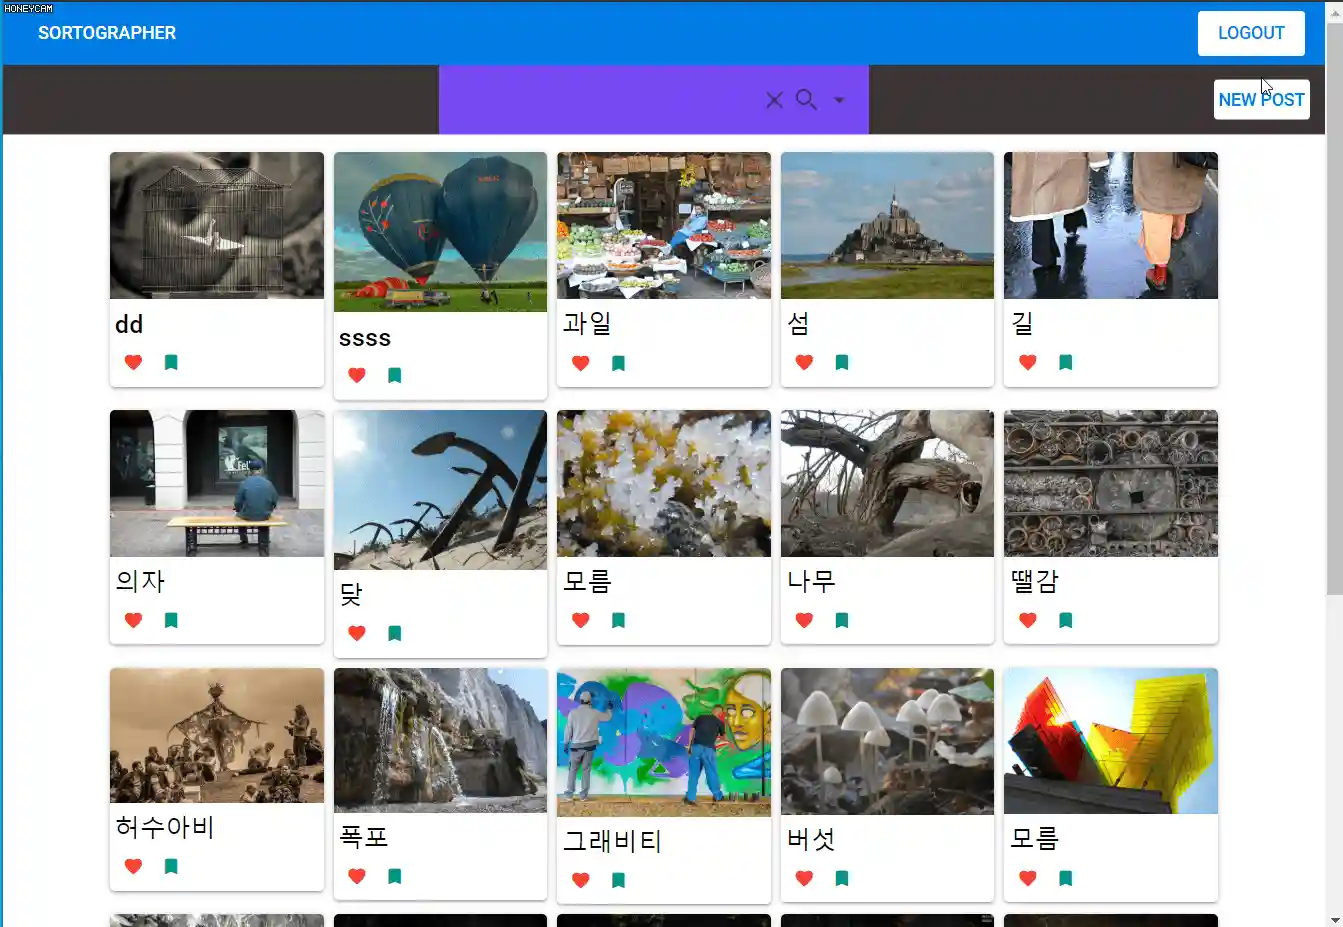Like the "폭포" post
Viewport: 1343px width, 927px height.
(x=356, y=875)
